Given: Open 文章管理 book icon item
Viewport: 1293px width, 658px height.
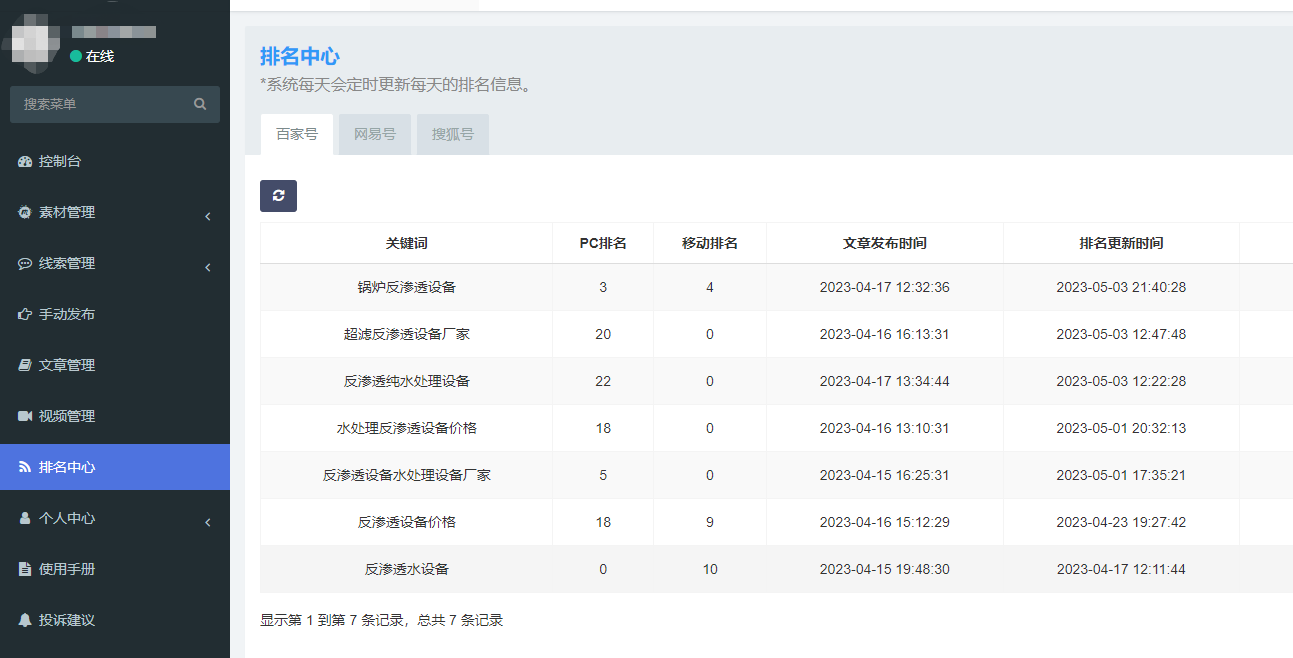Looking at the screenshot, I should [x=25, y=365].
